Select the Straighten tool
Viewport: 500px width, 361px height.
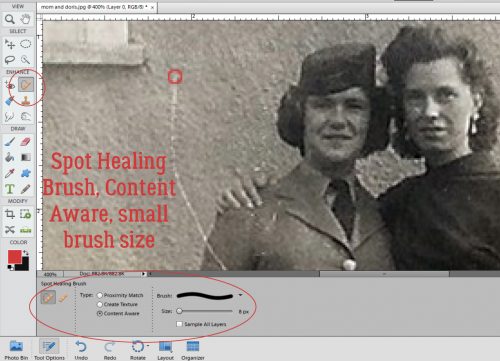click(x=26, y=230)
